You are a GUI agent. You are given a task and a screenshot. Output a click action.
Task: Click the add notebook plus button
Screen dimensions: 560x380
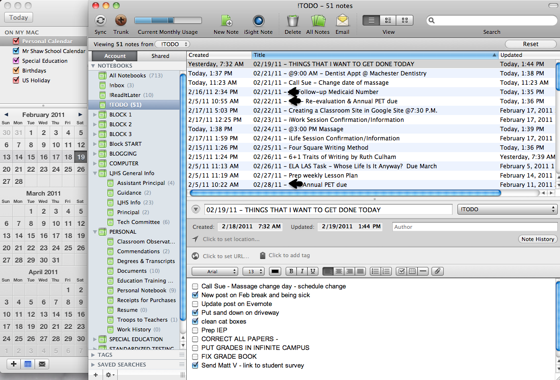tap(96, 375)
